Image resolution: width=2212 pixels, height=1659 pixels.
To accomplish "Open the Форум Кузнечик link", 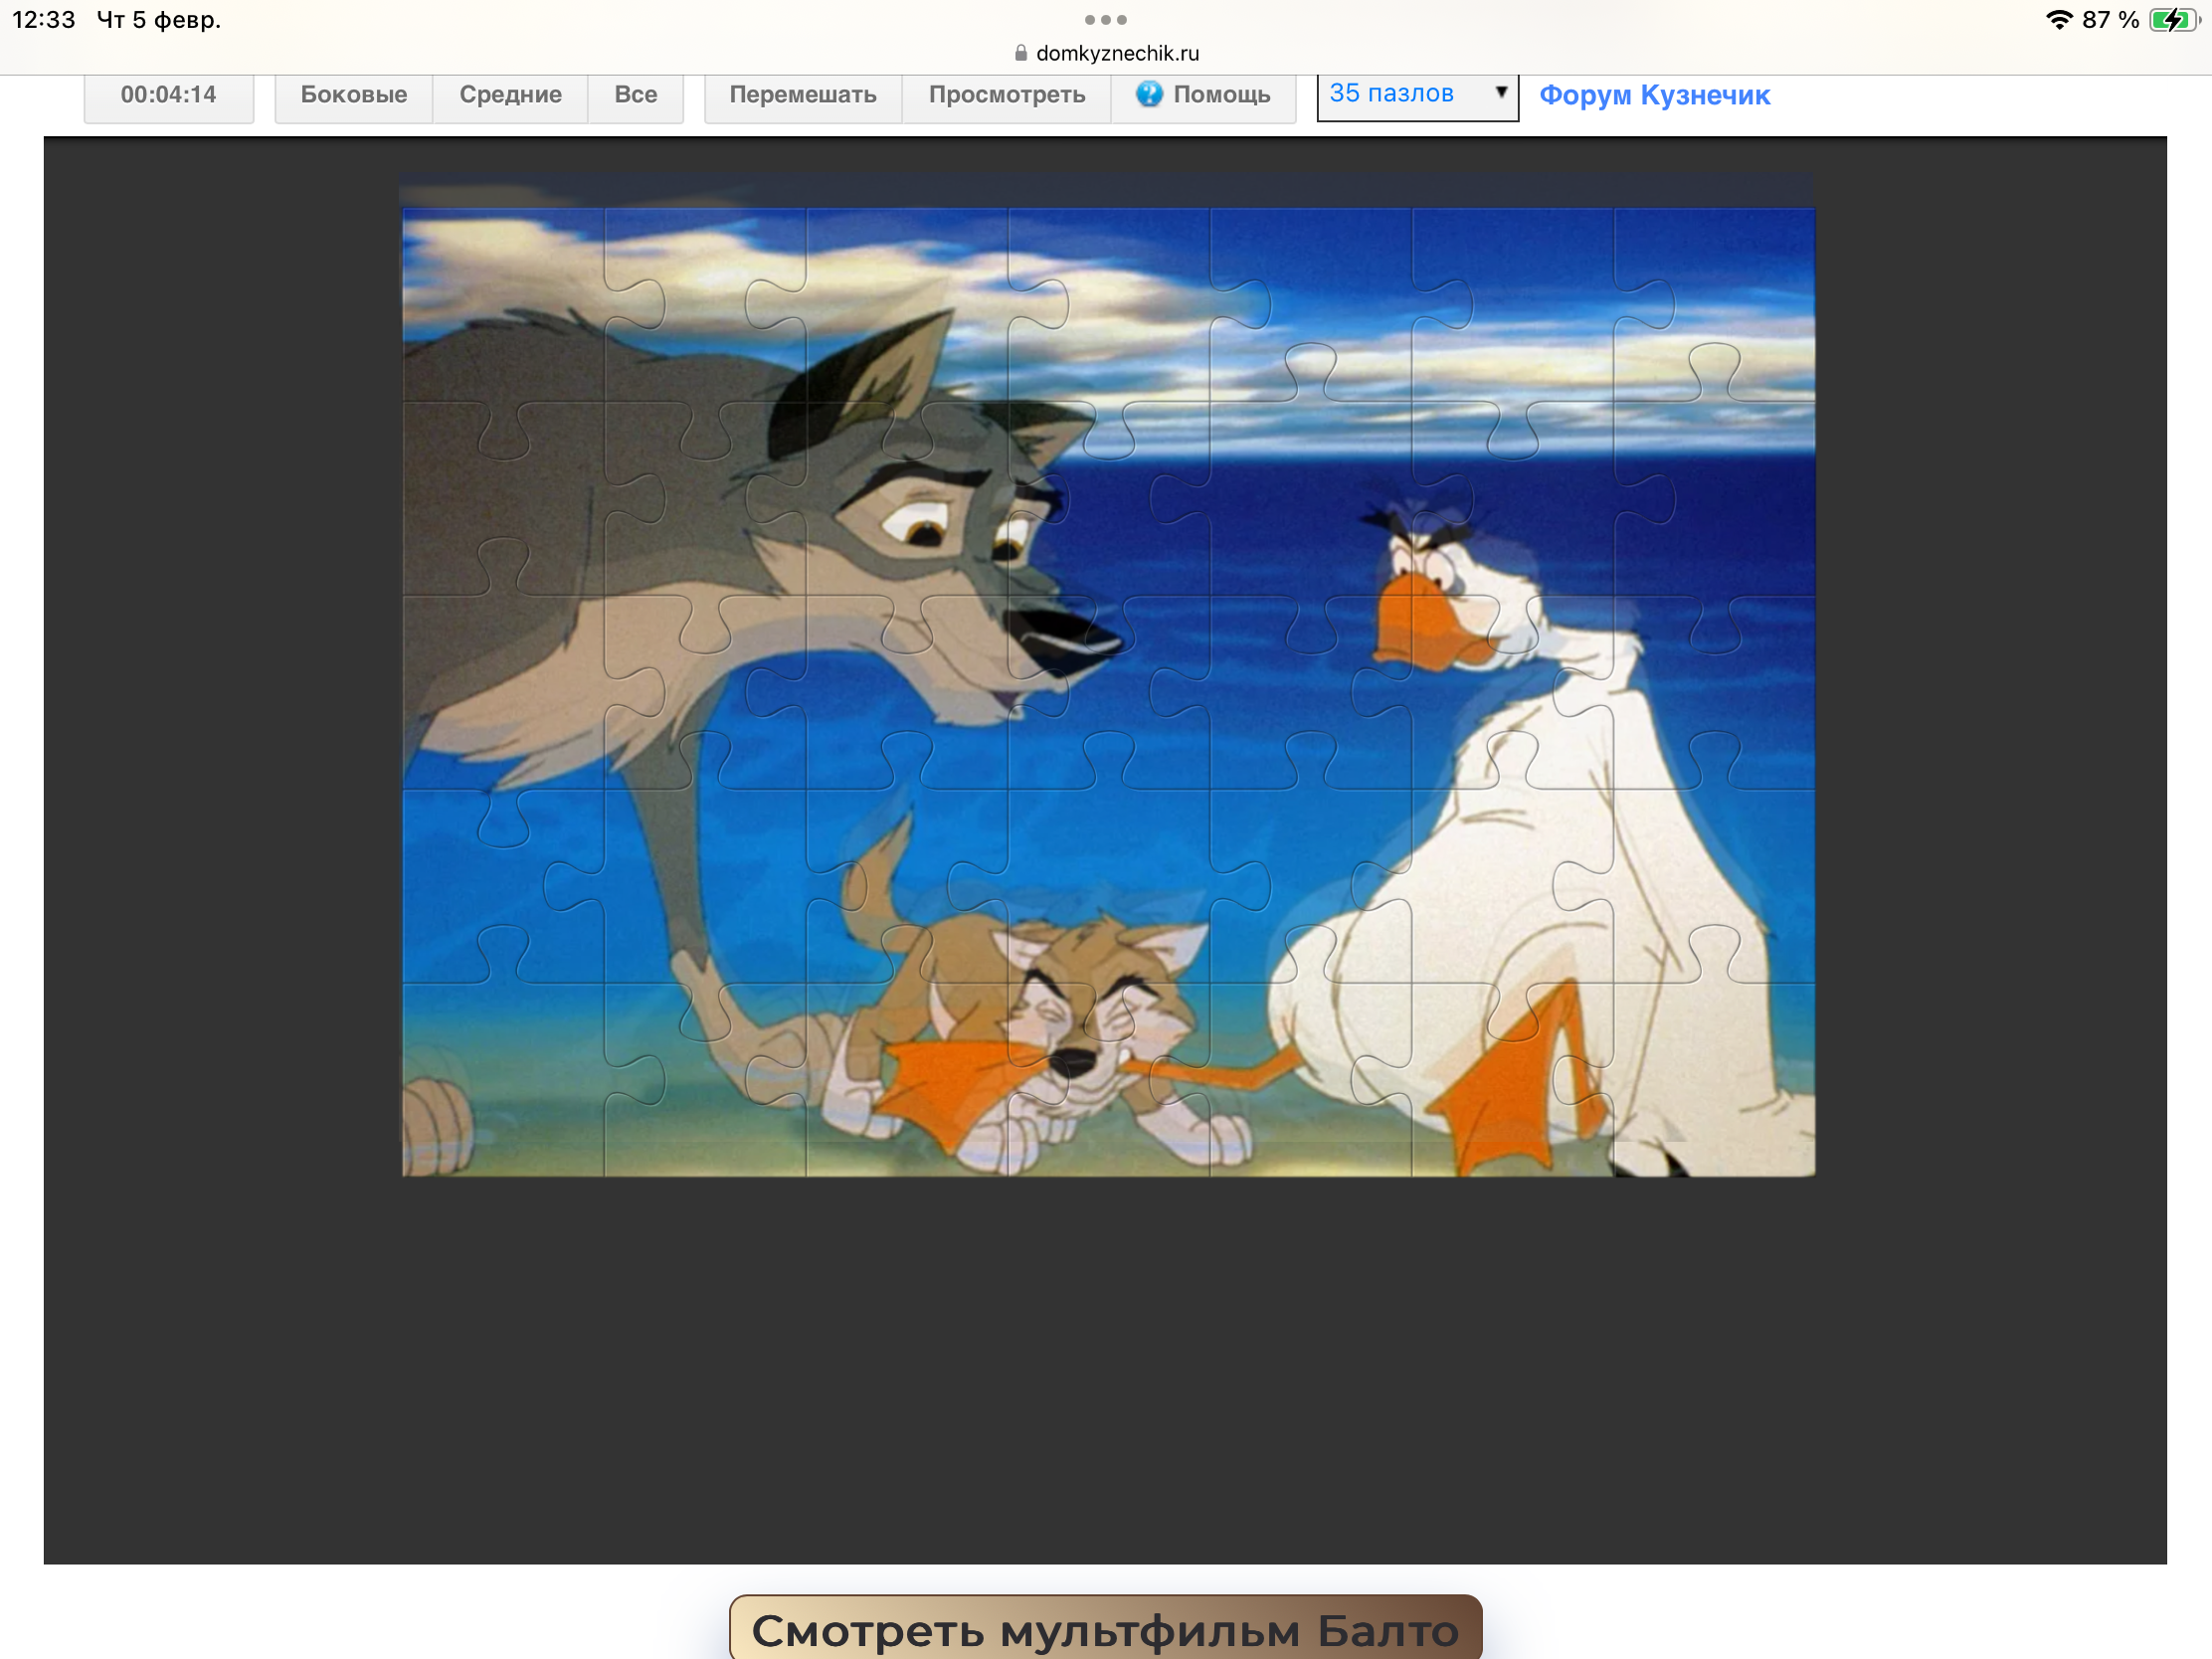I will pos(1654,95).
